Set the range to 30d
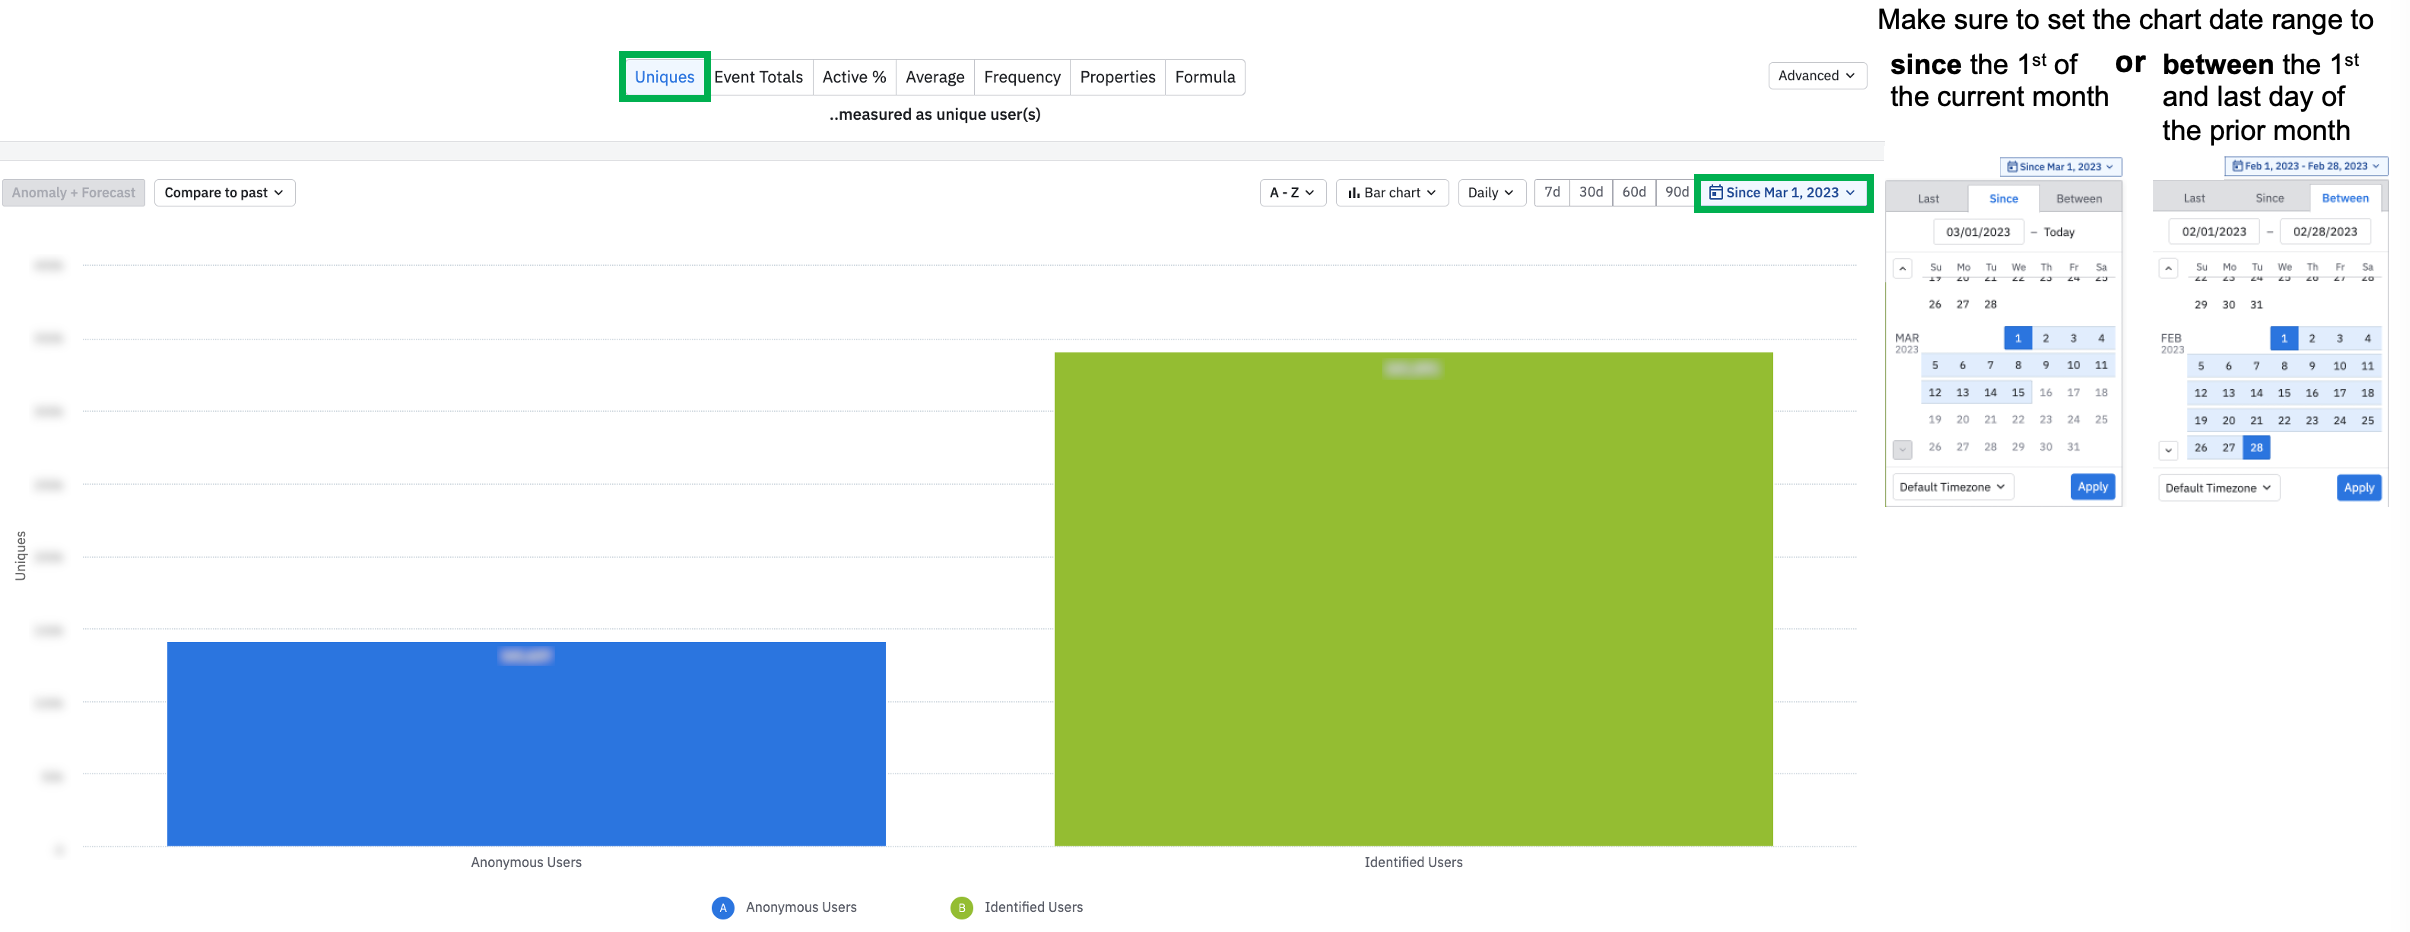Viewport: 2410px width, 932px height. [1591, 192]
